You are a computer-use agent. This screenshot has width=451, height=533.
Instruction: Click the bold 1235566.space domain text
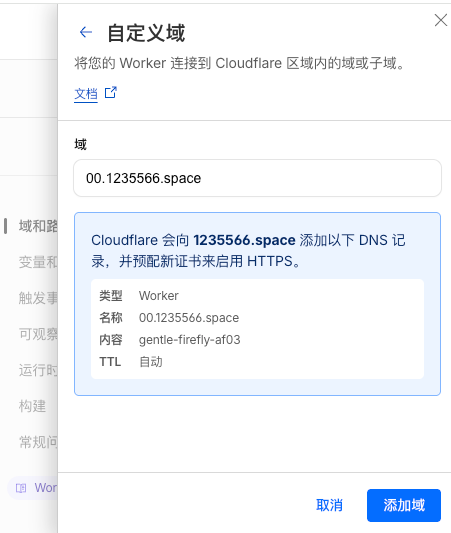[244, 240]
